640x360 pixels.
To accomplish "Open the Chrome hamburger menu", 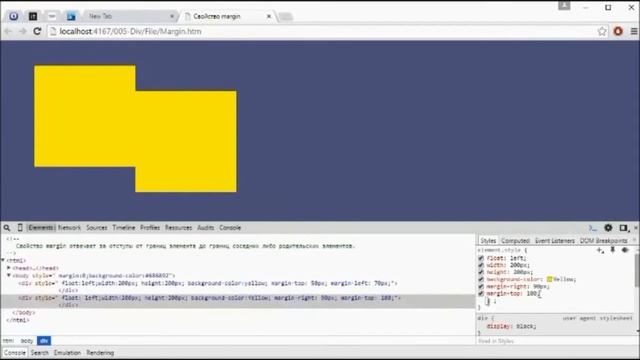I will point(634,31).
